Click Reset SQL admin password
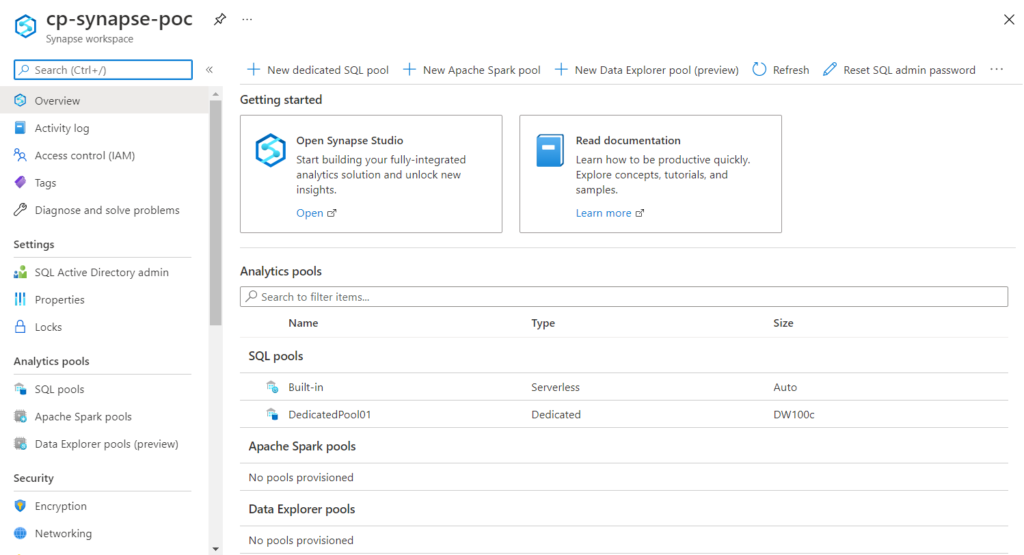The height and width of the screenshot is (555, 1024). pyautogui.click(x=899, y=70)
